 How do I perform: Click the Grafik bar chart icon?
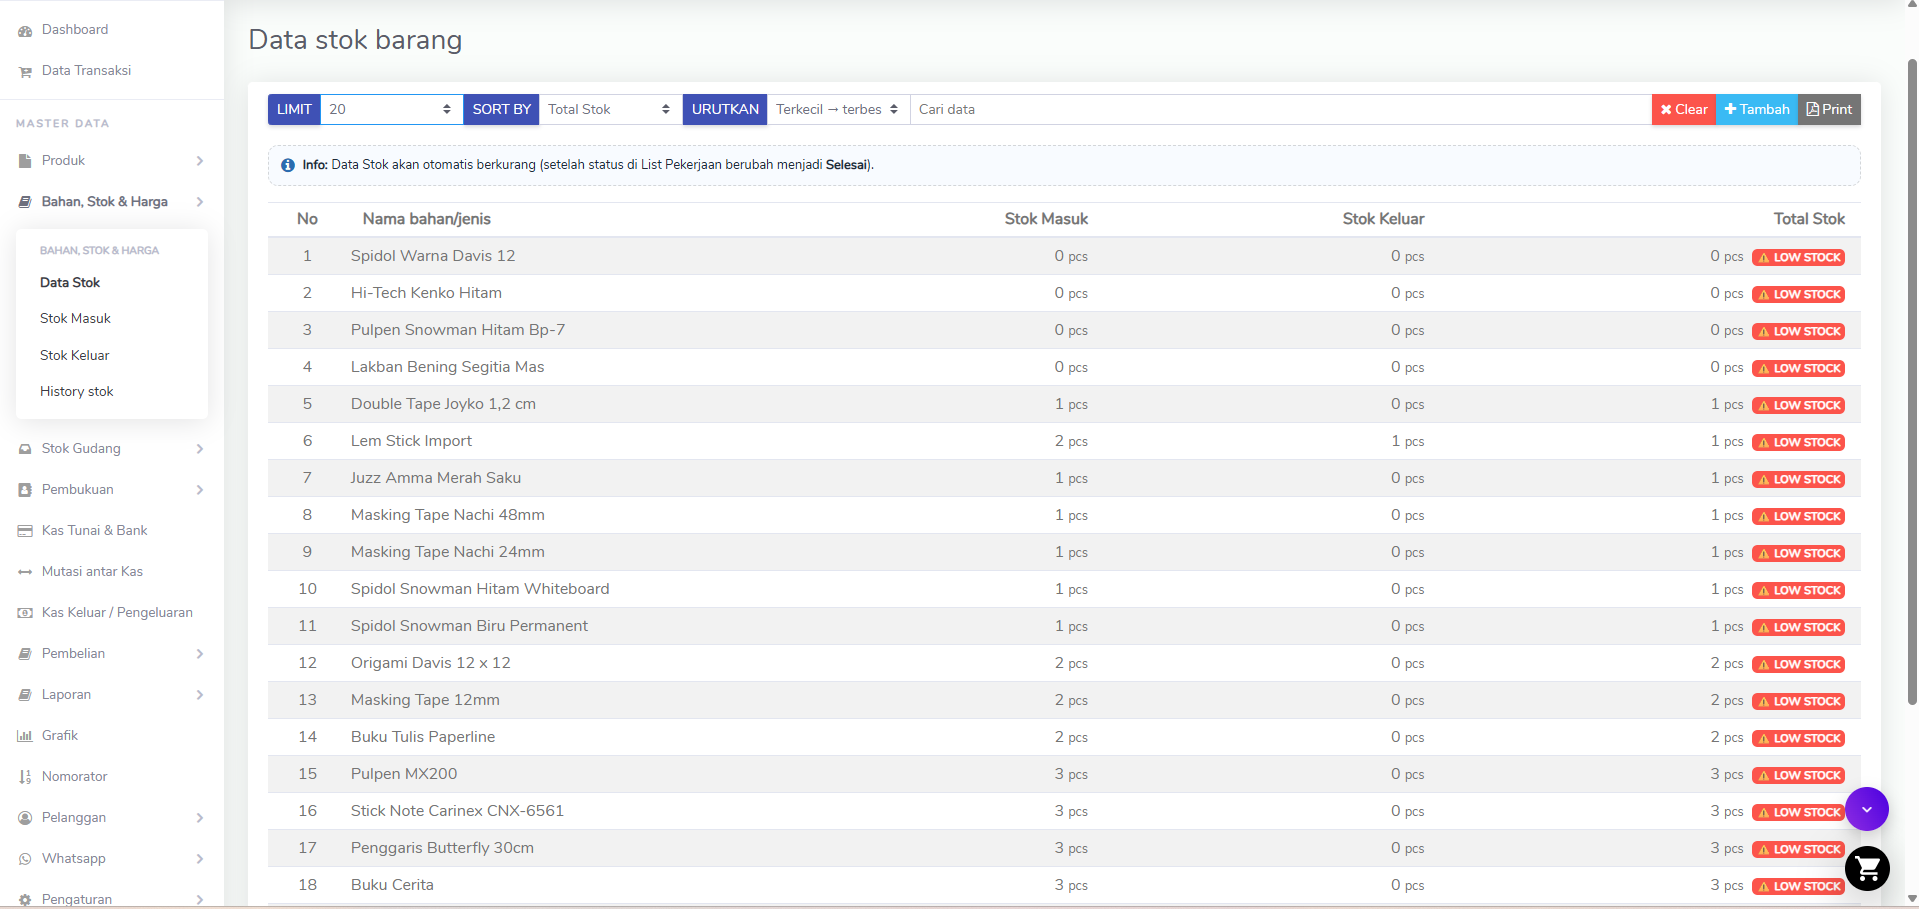[25, 736]
